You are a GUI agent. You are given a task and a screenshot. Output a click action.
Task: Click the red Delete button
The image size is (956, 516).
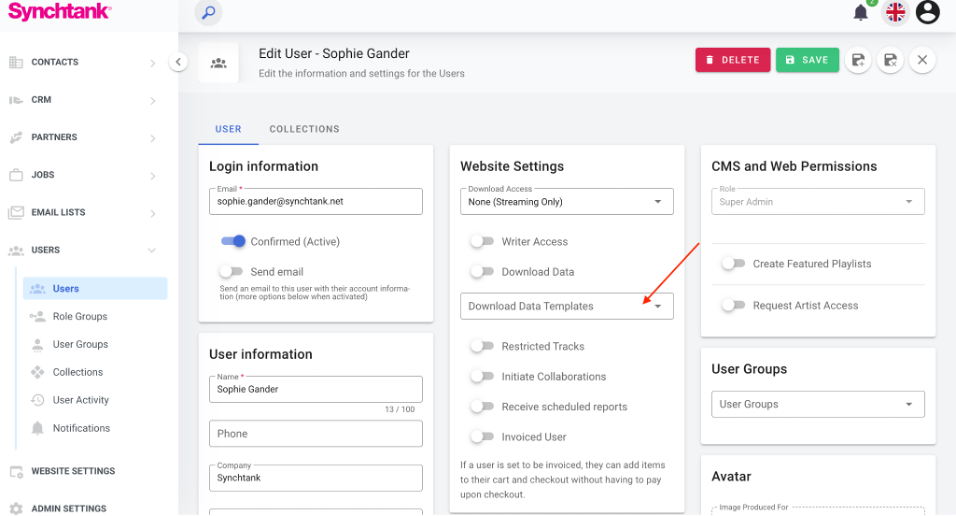(x=733, y=60)
